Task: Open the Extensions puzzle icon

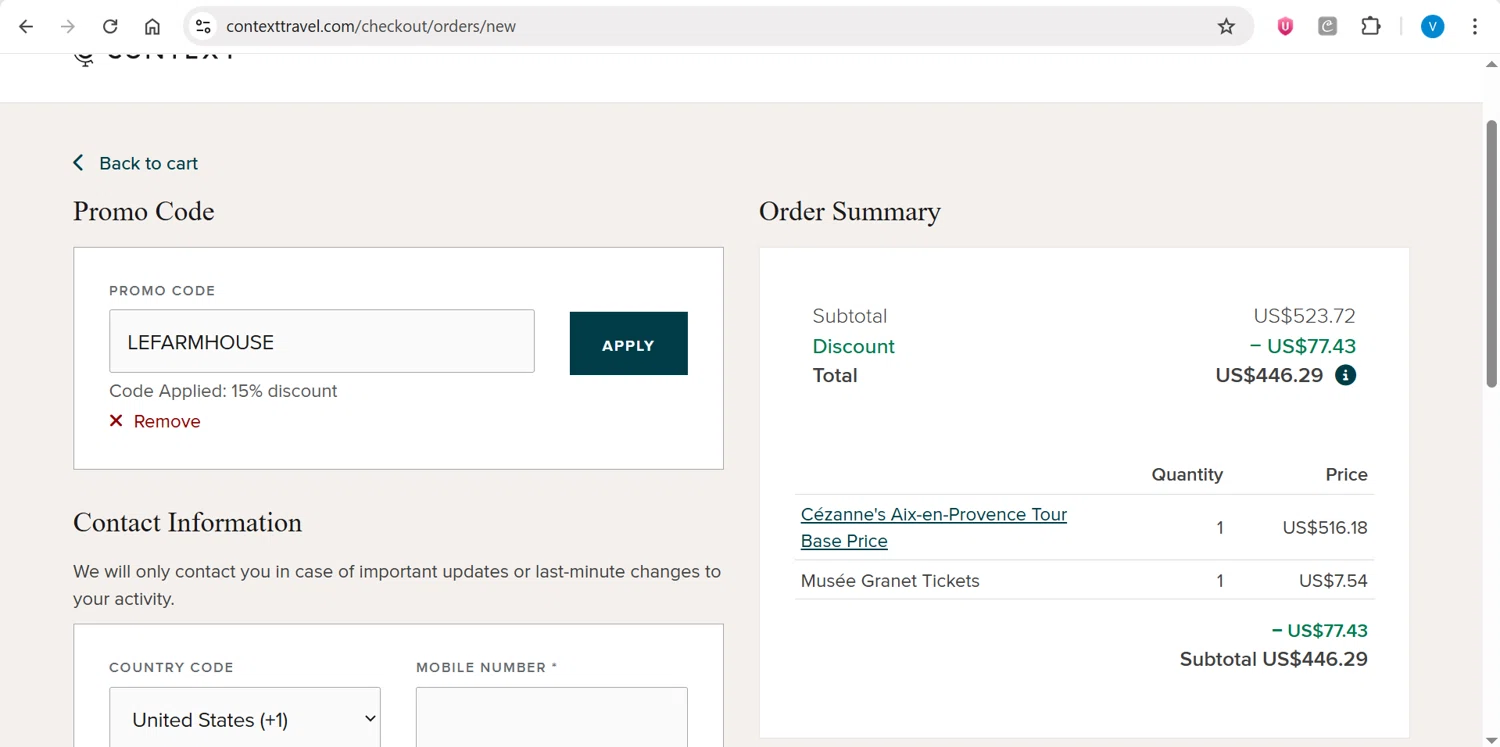Action: click(x=1371, y=26)
